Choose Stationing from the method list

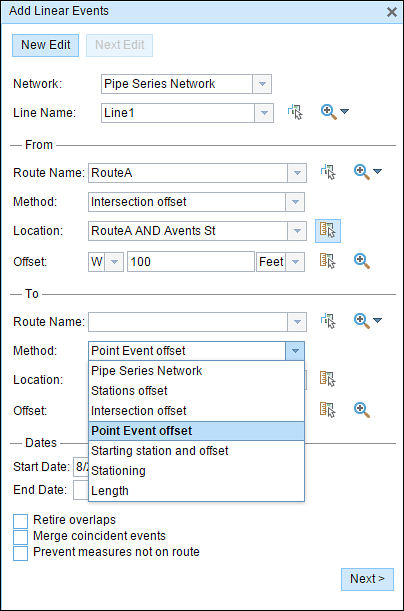(196, 471)
